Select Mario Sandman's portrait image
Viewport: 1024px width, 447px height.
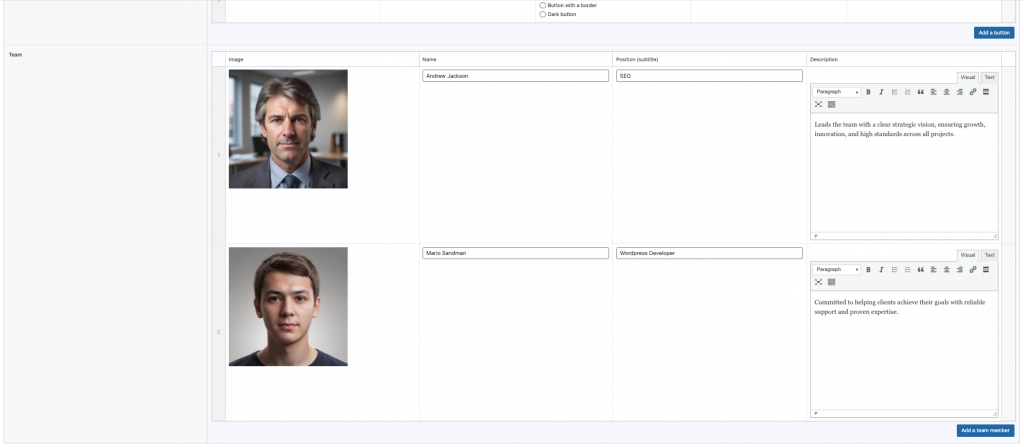288,306
